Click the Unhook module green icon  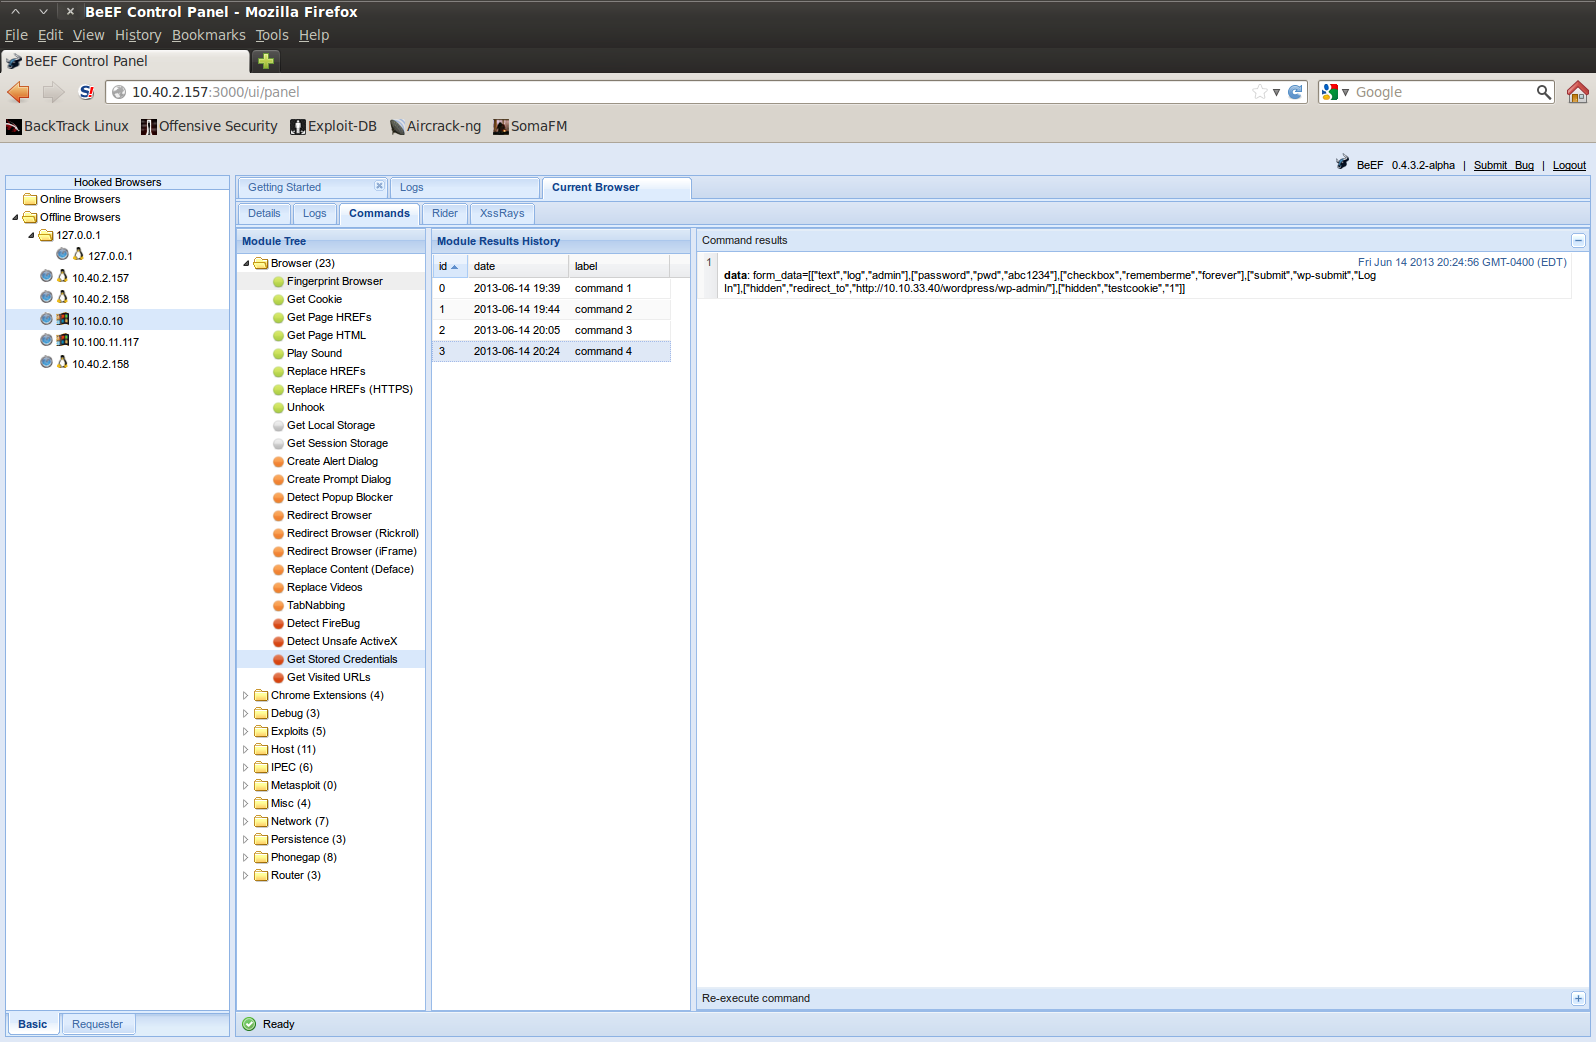tap(279, 408)
